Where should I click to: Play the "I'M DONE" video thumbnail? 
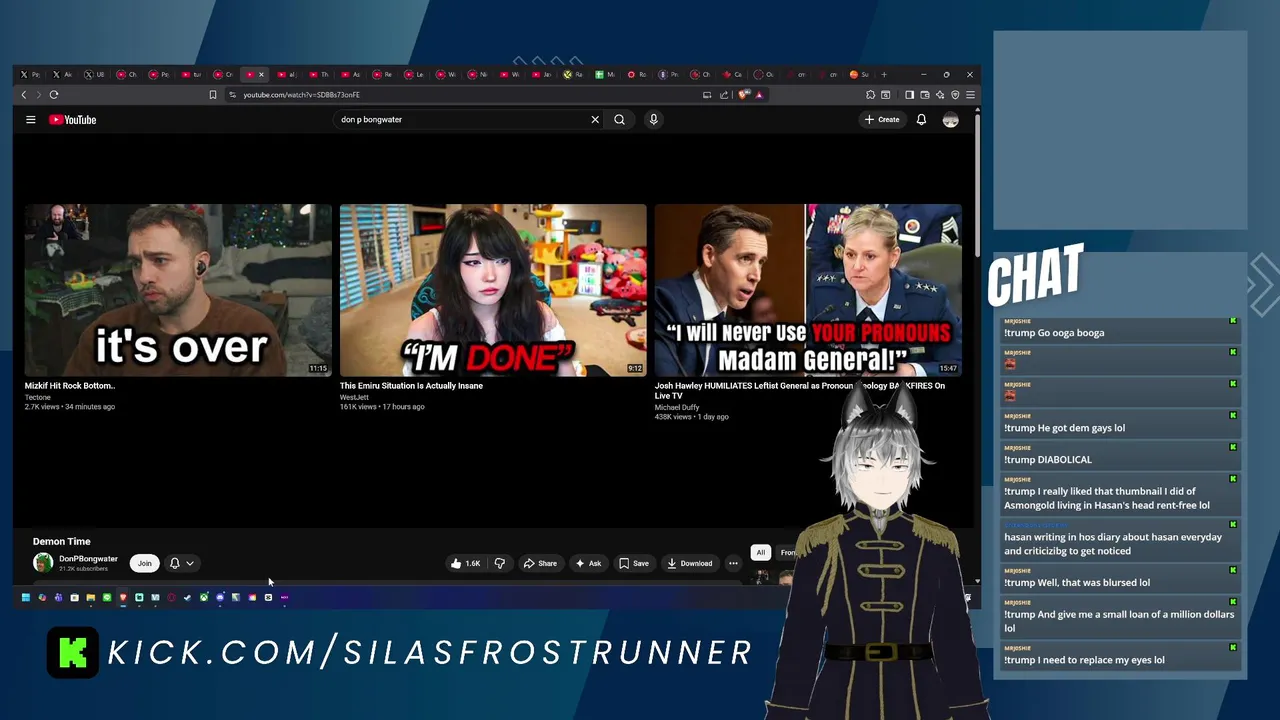[493, 290]
